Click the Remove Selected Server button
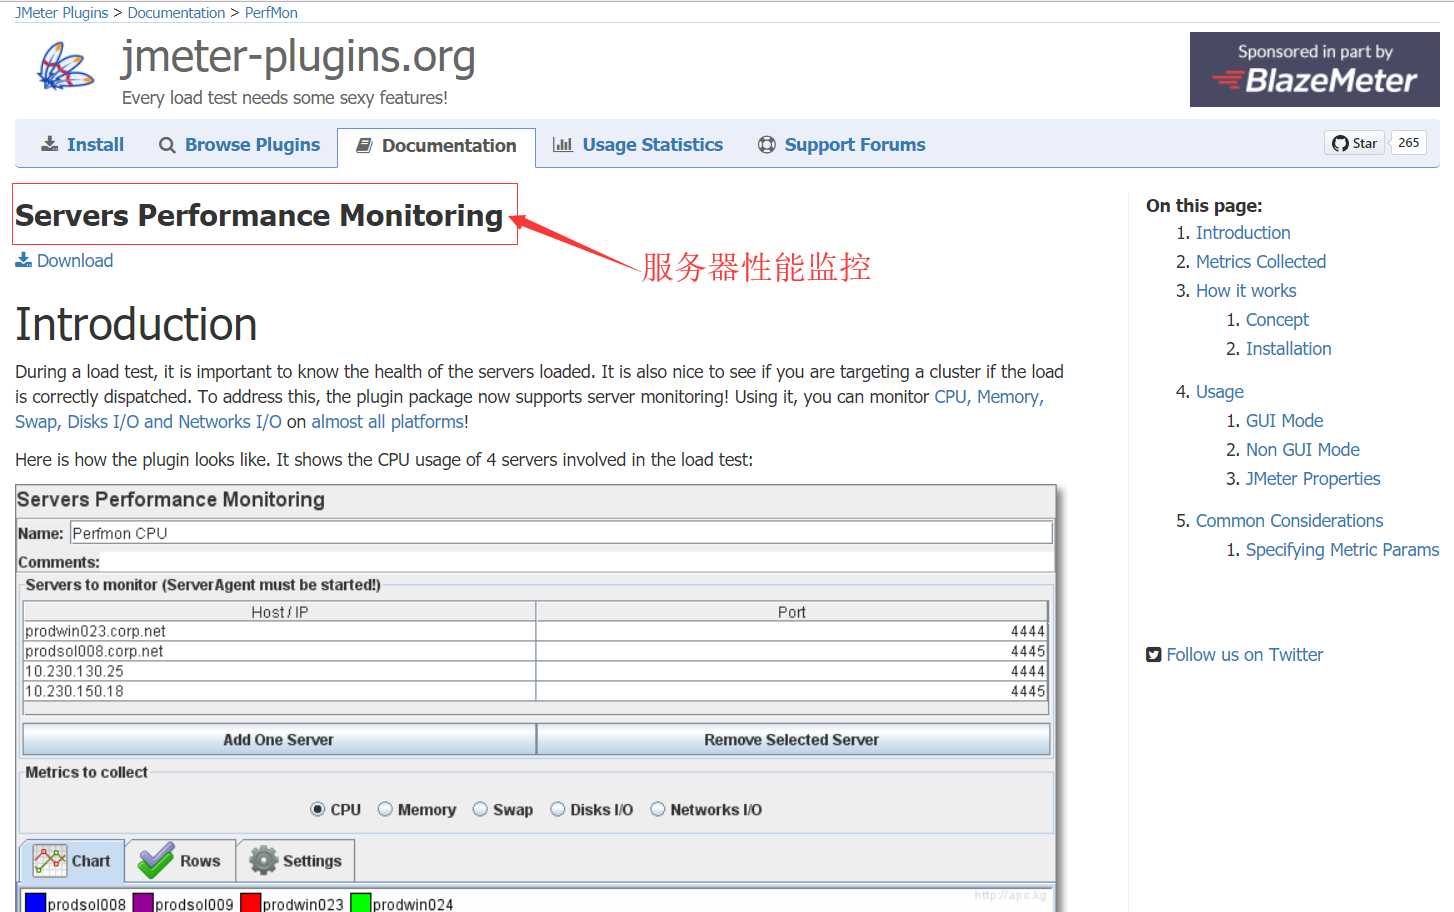 793,739
